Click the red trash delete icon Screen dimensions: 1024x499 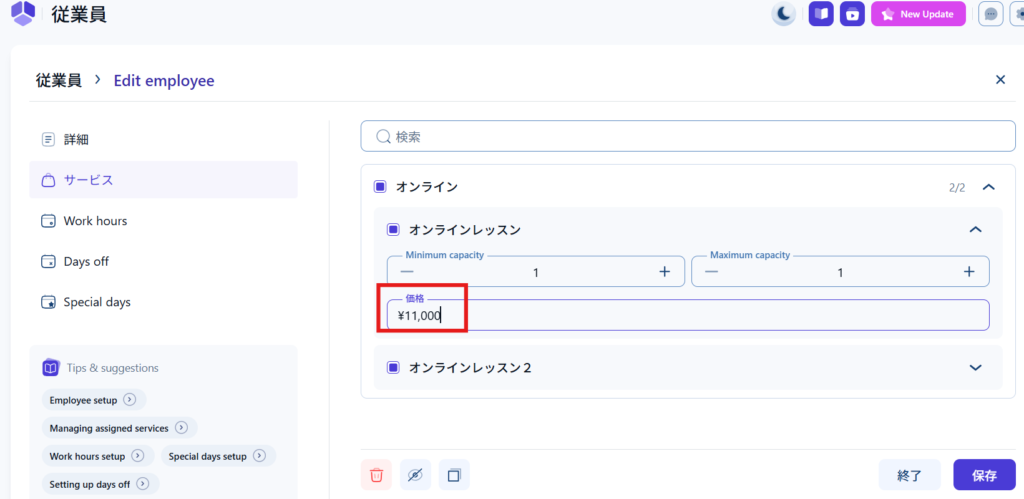pos(376,475)
